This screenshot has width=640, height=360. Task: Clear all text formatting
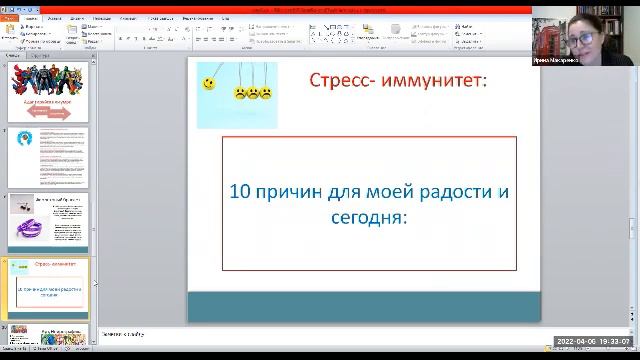point(187,29)
